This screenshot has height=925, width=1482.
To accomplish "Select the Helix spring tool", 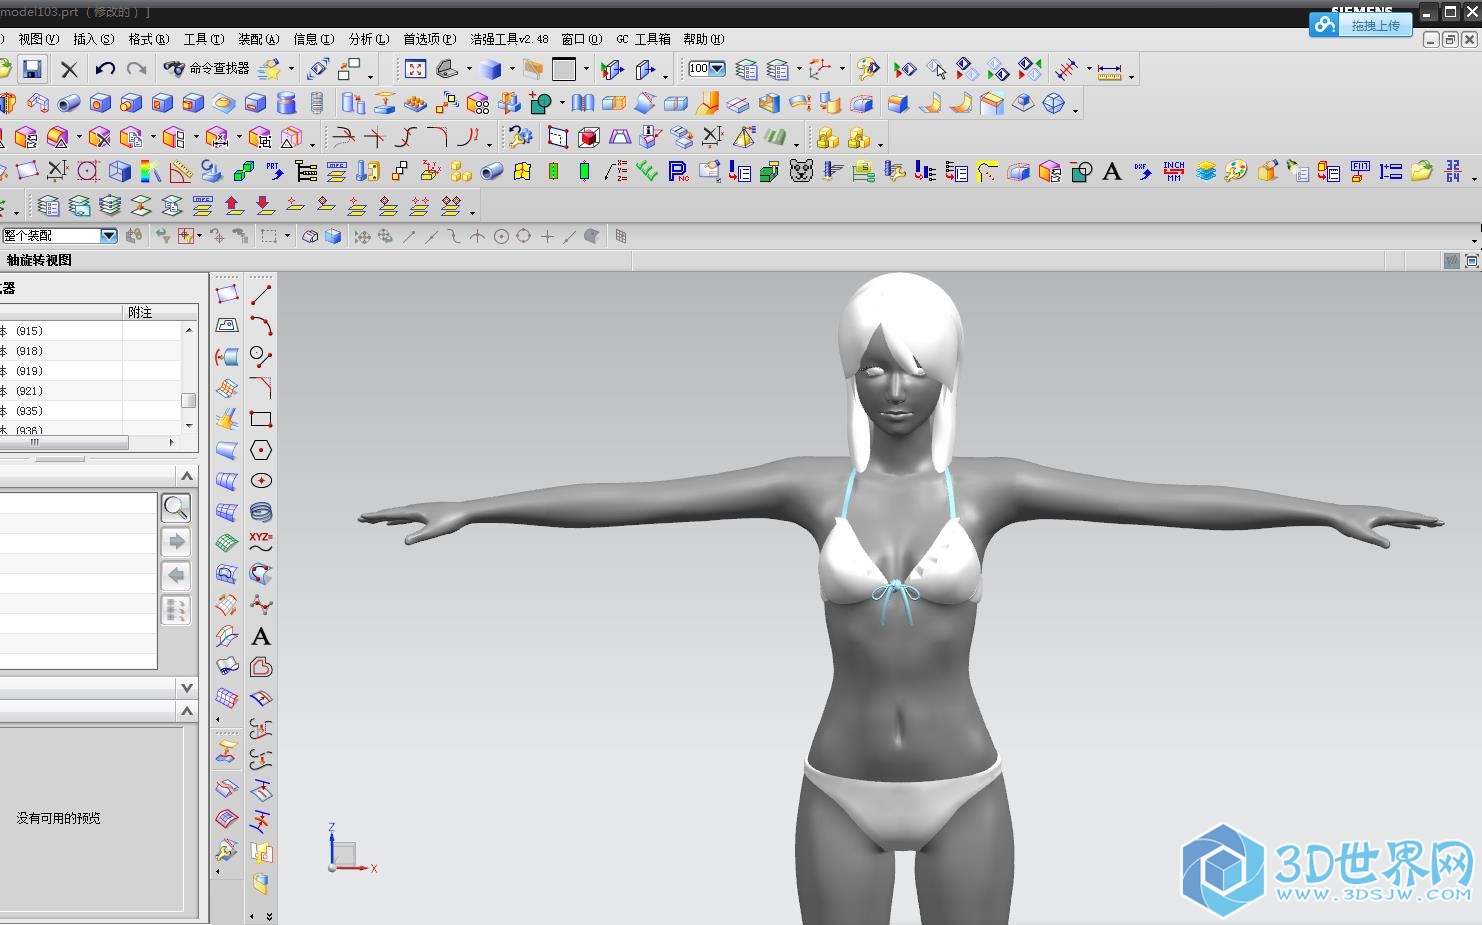I will point(261,512).
